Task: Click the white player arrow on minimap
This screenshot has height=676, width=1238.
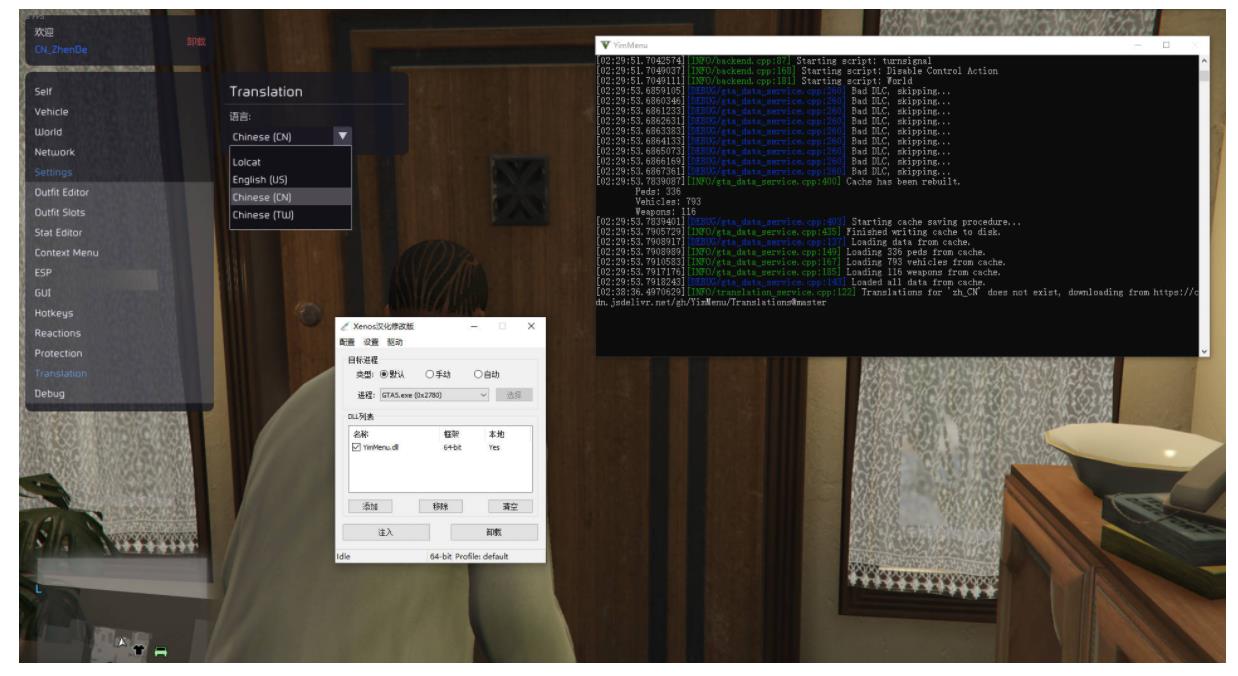Action: coord(121,642)
